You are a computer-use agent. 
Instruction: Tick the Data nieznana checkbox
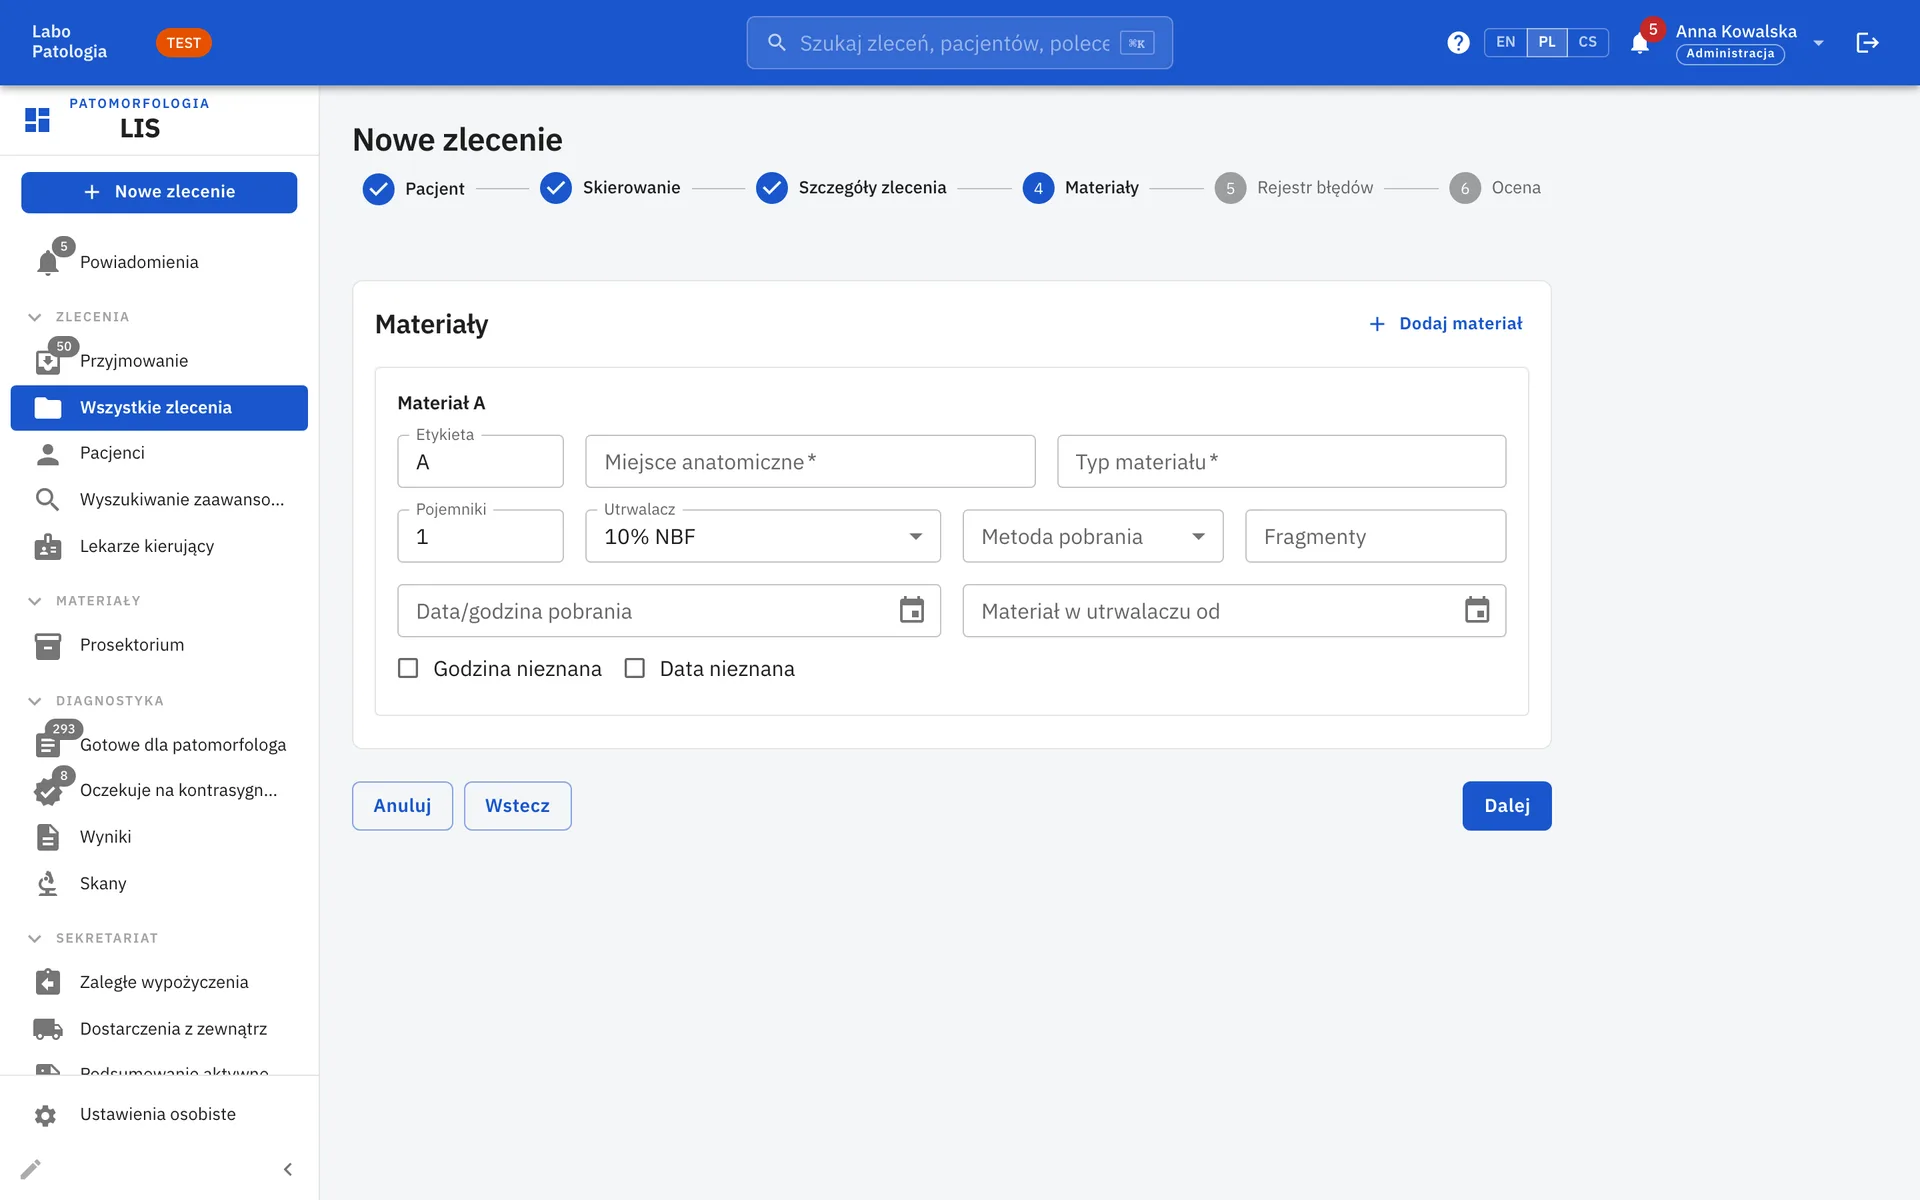(x=634, y=668)
